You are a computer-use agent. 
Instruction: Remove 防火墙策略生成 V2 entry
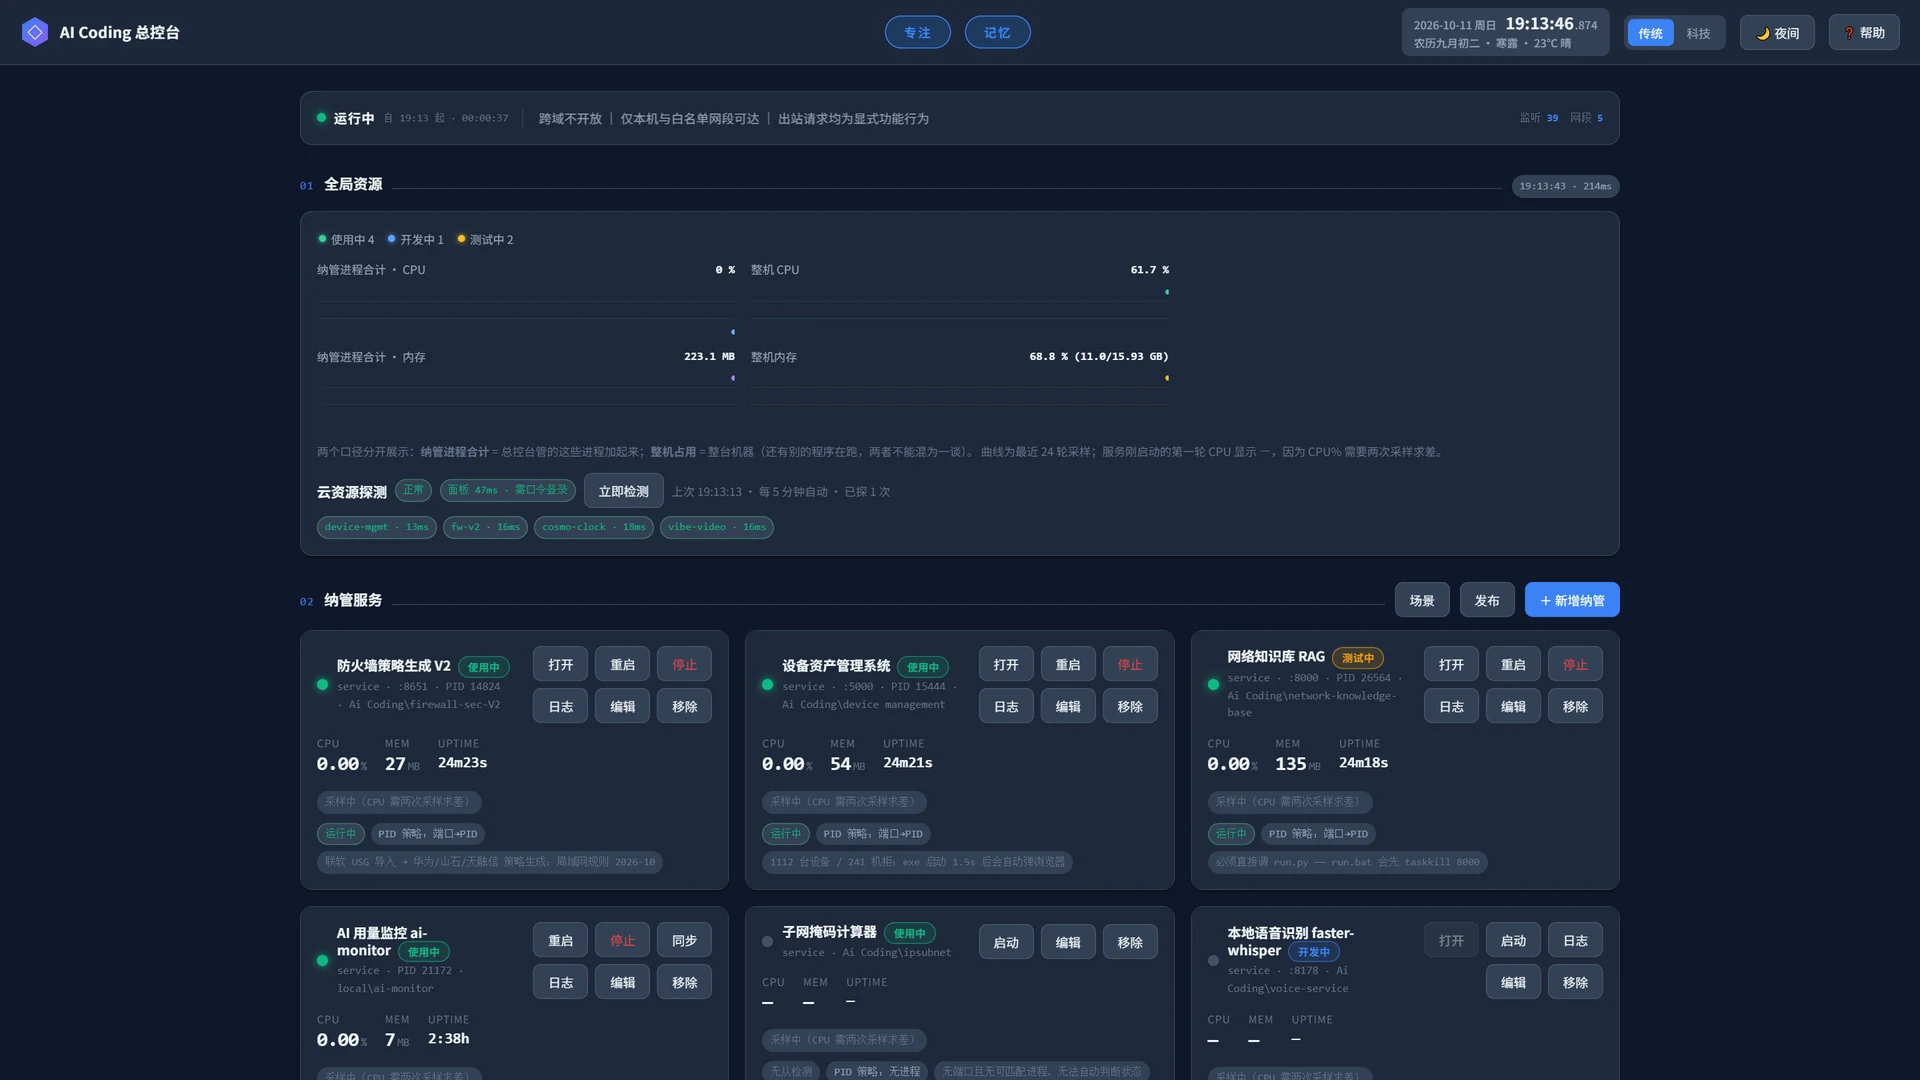tap(684, 706)
